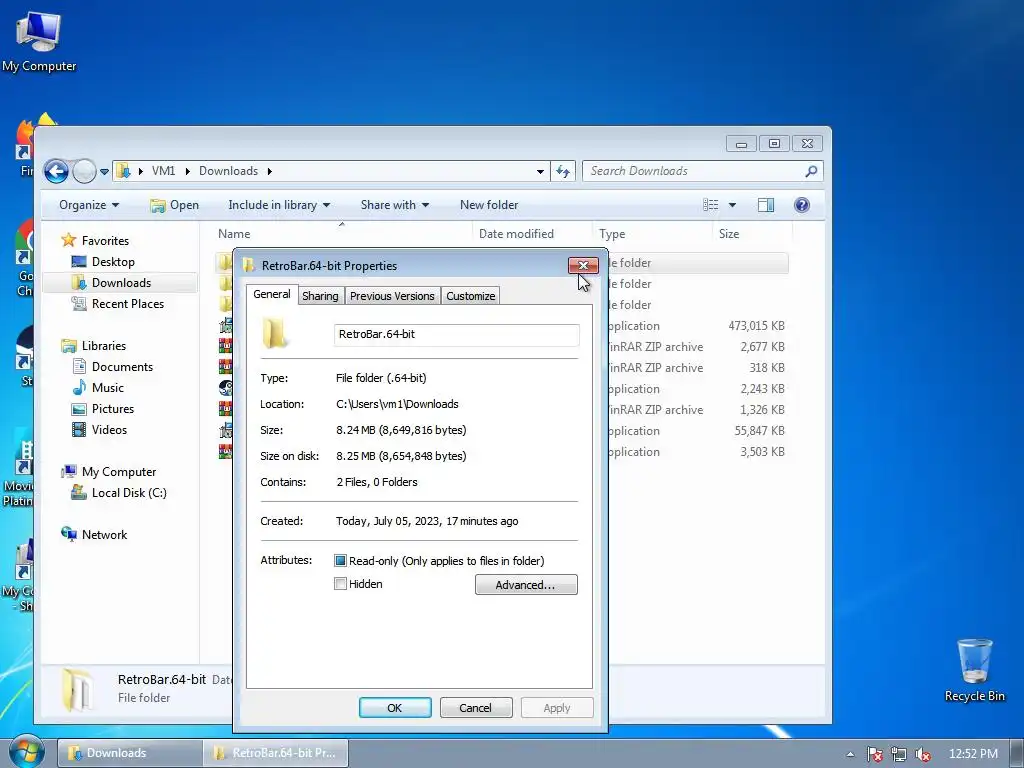Sort by the Date modified column header
Viewport: 1024px width, 768px height.
(532, 234)
